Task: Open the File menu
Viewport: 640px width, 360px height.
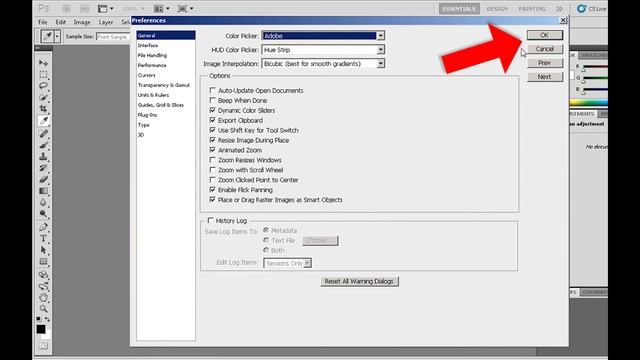Action: [42, 22]
